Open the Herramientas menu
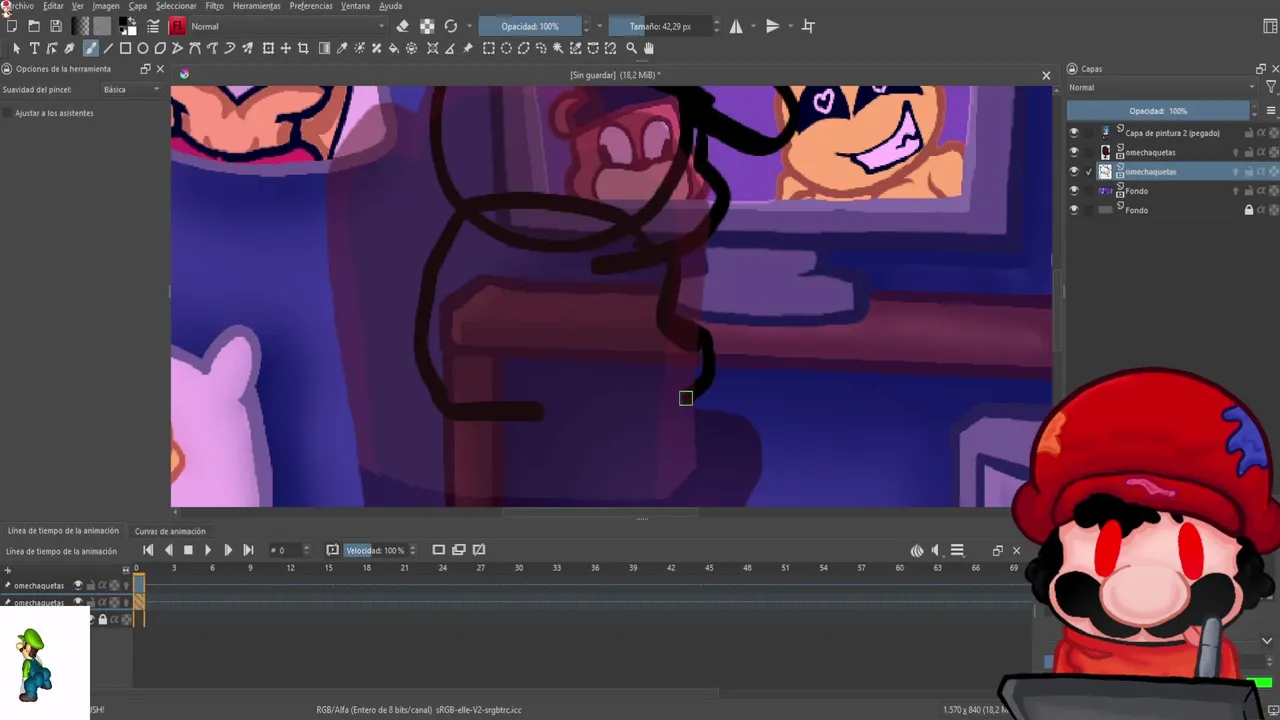Image resolution: width=1280 pixels, height=720 pixels. [x=256, y=6]
